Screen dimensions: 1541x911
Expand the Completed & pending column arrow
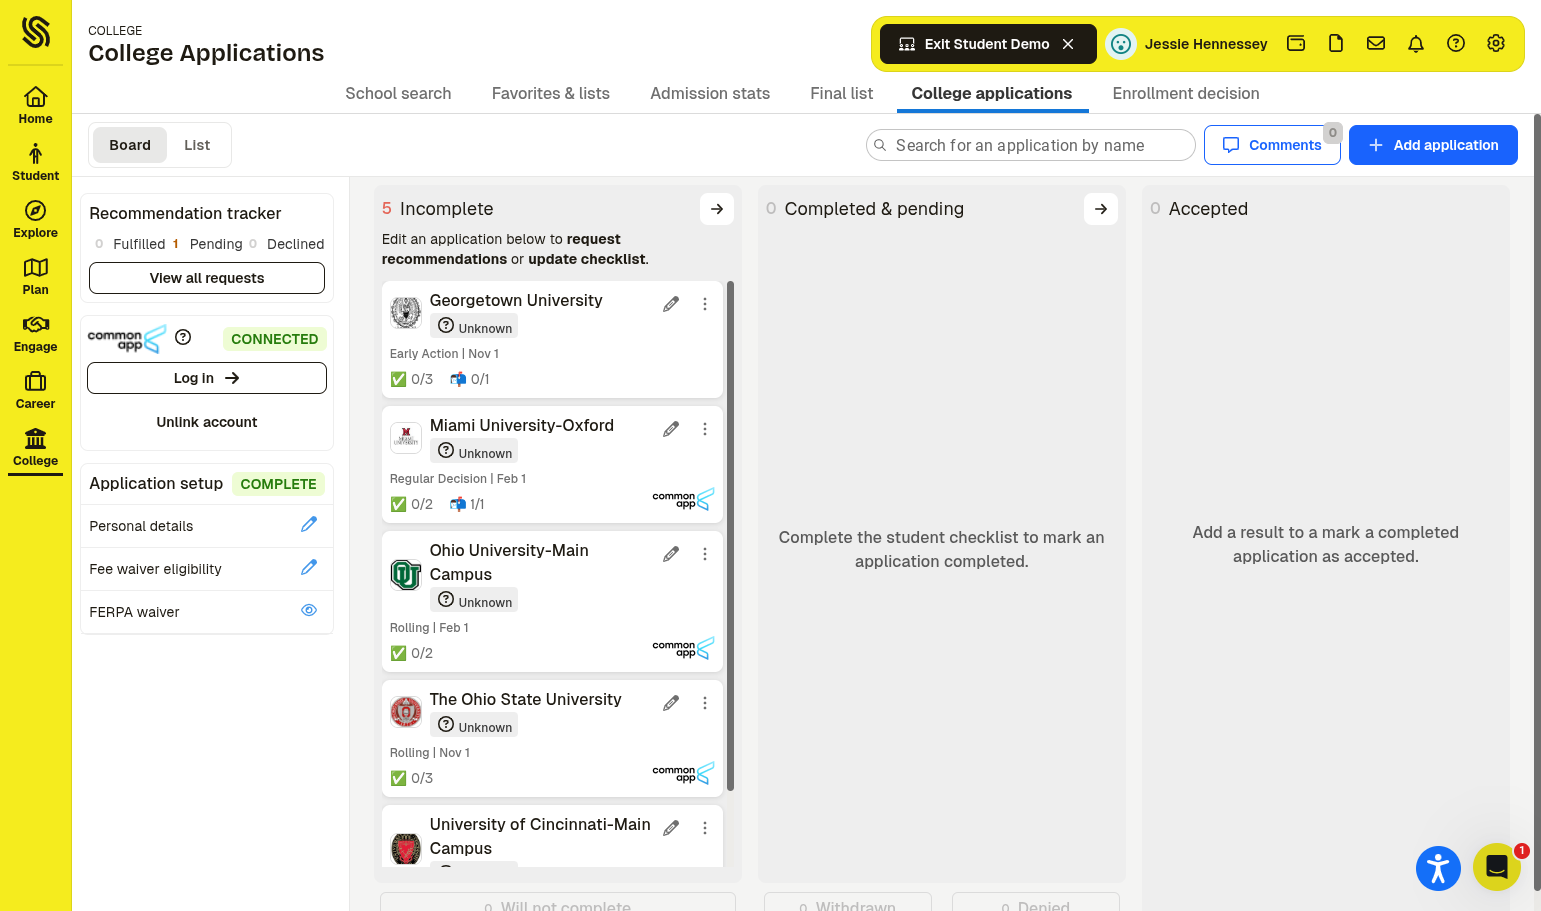[1101, 209]
